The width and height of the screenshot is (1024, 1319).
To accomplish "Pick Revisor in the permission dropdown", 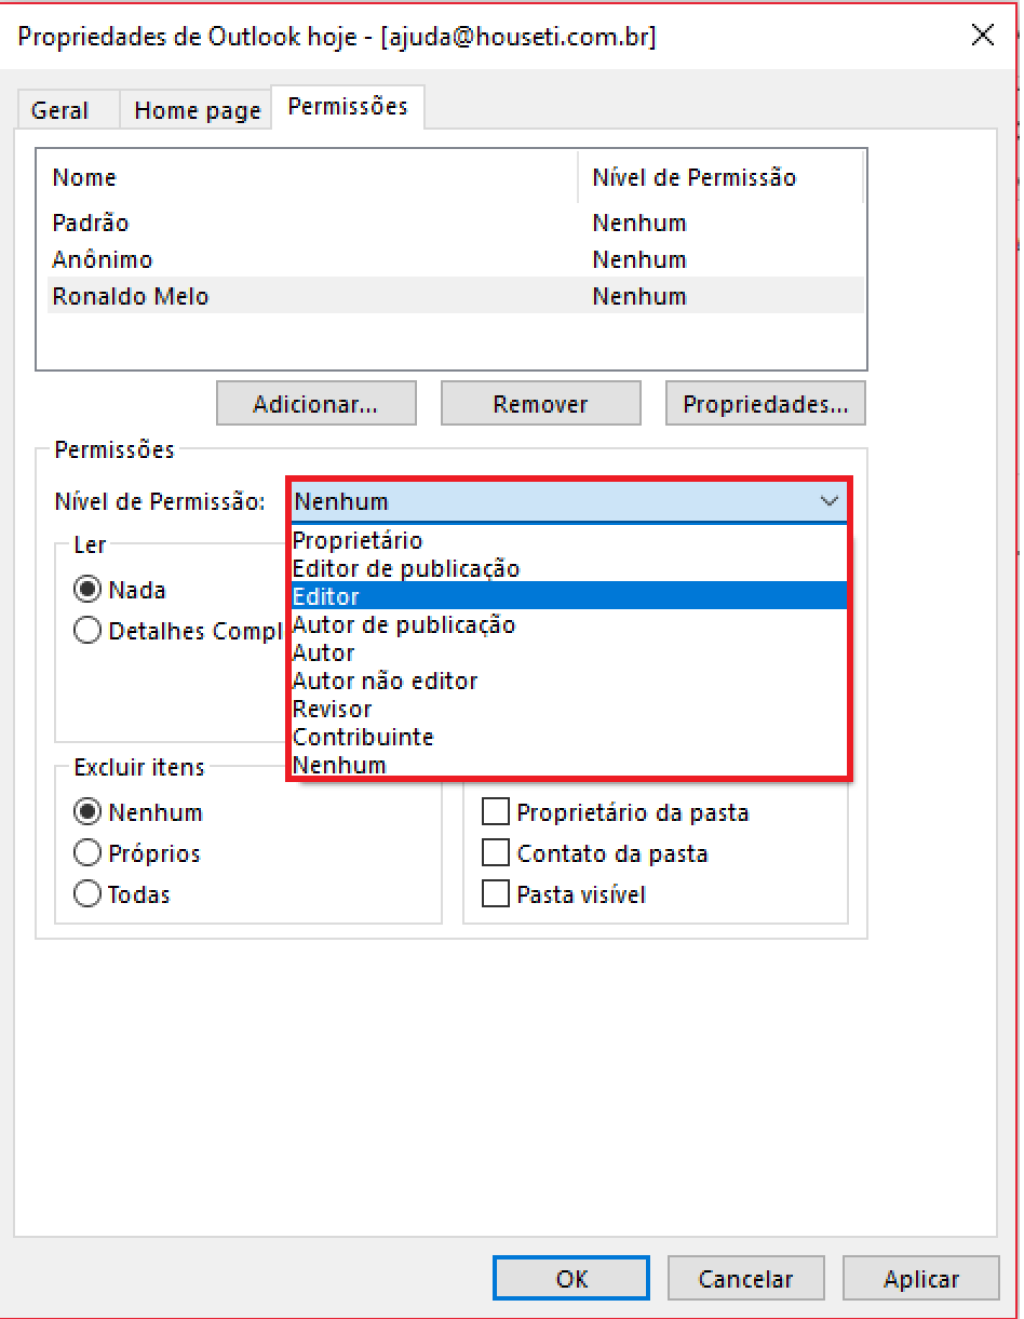I will 568,709.
